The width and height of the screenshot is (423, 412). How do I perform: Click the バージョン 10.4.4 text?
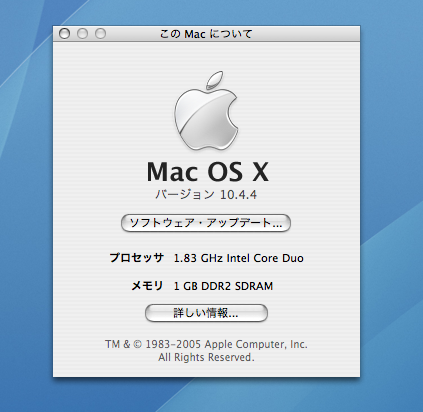(x=206, y=195)
